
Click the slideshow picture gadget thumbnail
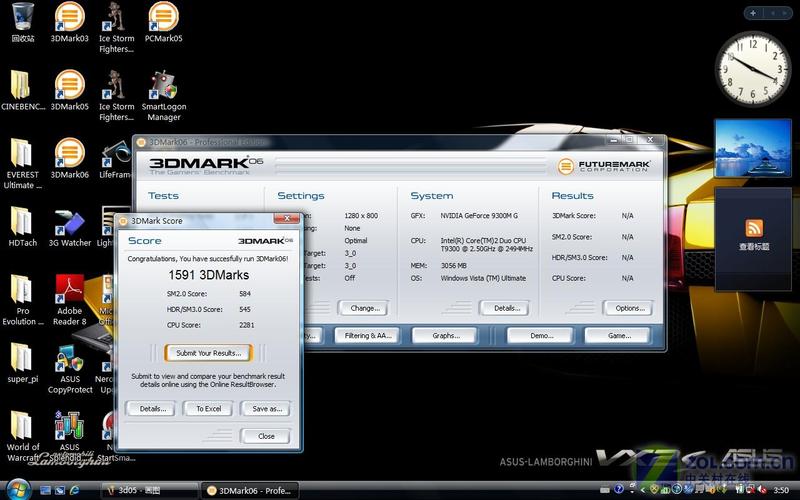coord(753,148)
